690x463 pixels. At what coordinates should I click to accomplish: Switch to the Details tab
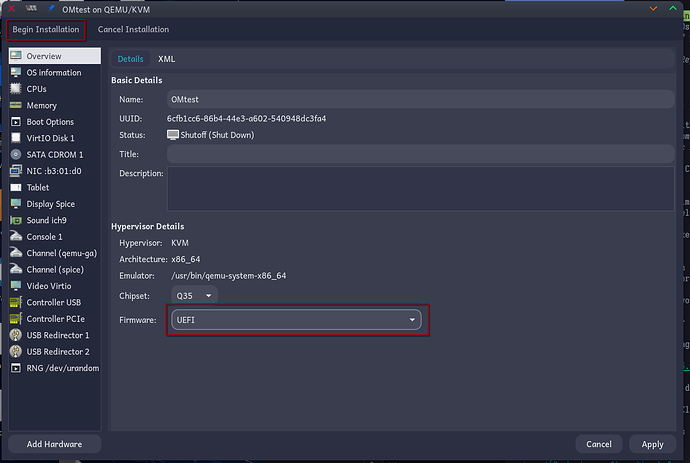point(130,59)
